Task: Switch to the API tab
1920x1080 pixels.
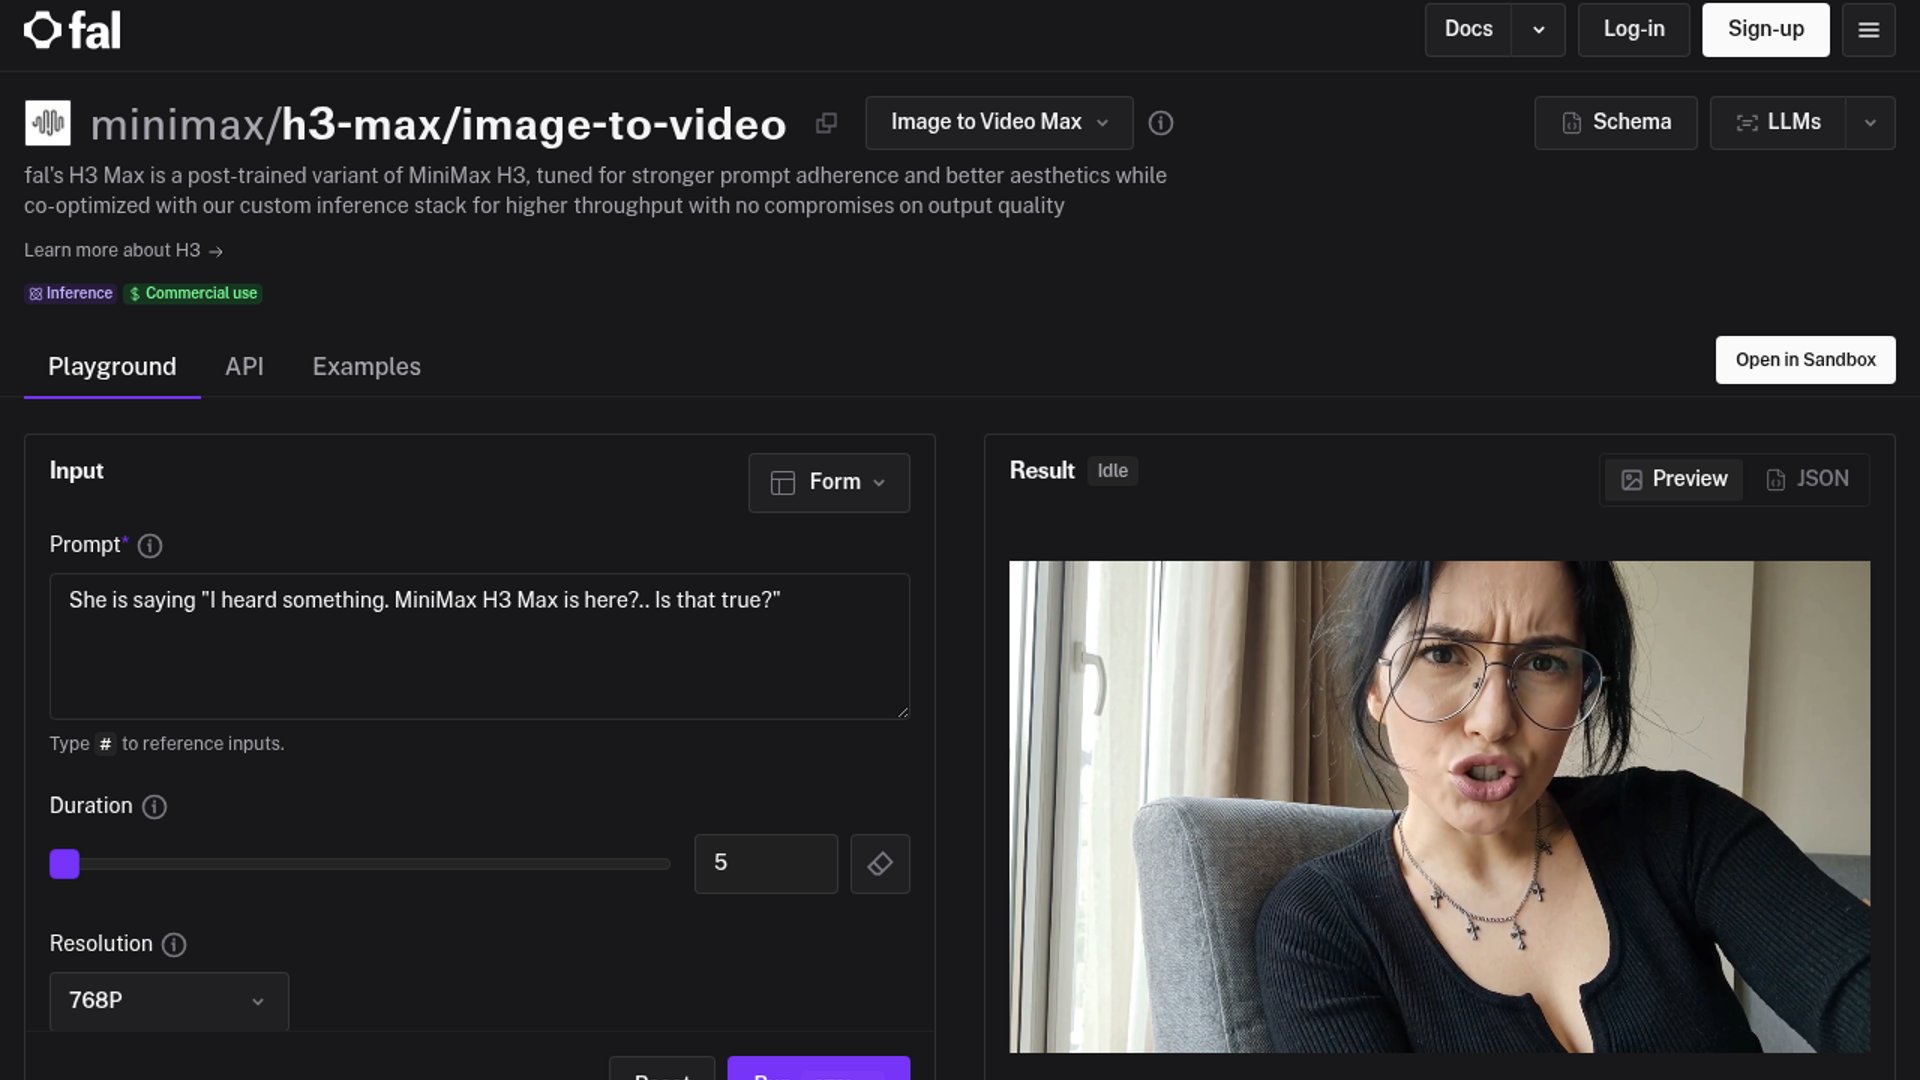Action: [244, 367]
